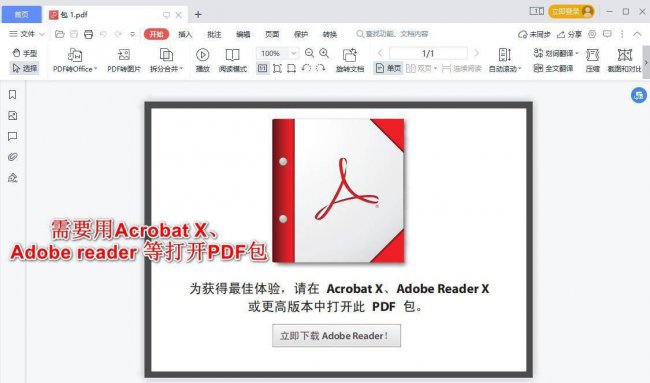Expand the 拆分合并 dropdown
The image size is (650, 383).
[x=181, y=68]
